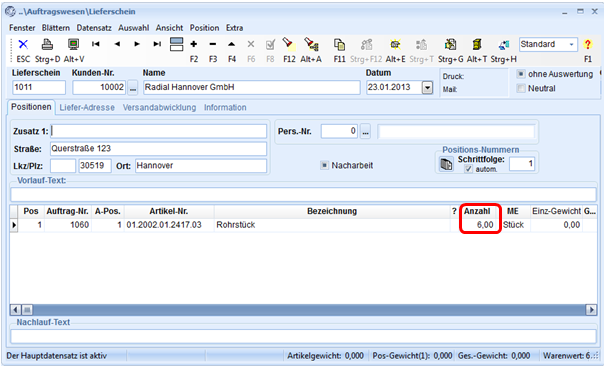Image resolution: width=604 pixels, height=366 pixels.
Task: Open the Datensatz menu
Action: click(94, 28)
